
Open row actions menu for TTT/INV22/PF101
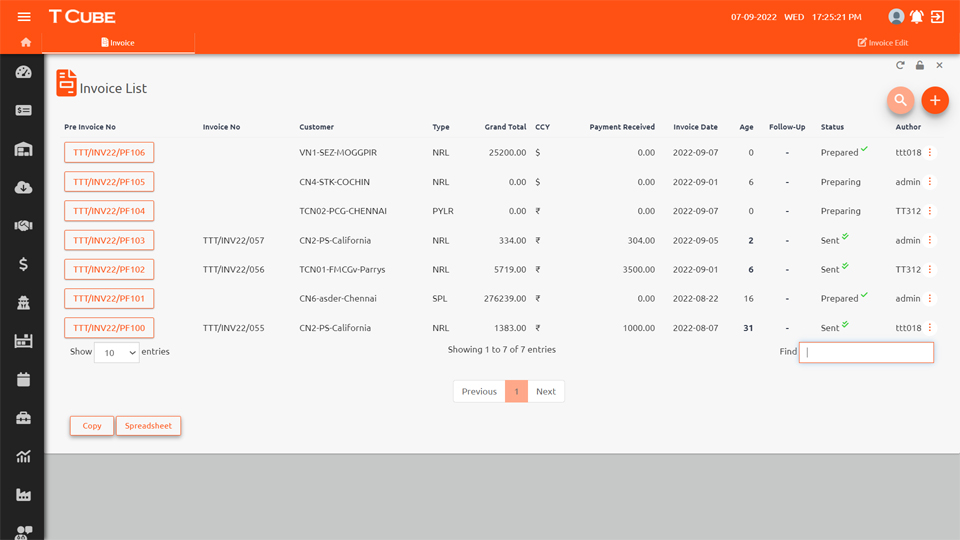pos(930,298)
